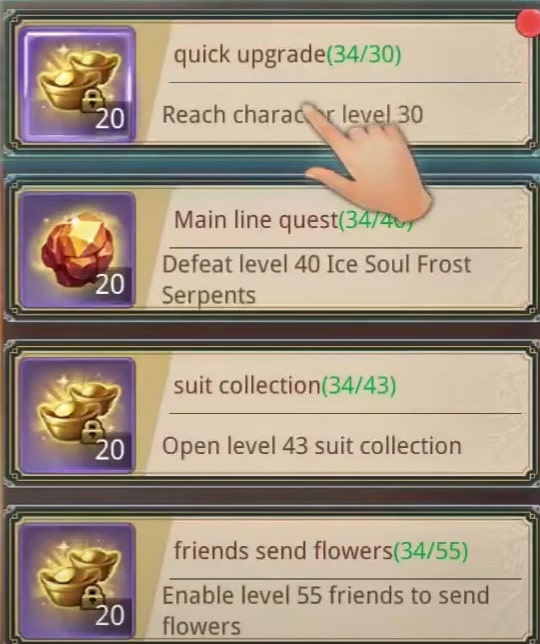The width and height of the screenshot is (540, 644).
Task: Click the (34/55) progress counter
Action: point(431,551)
